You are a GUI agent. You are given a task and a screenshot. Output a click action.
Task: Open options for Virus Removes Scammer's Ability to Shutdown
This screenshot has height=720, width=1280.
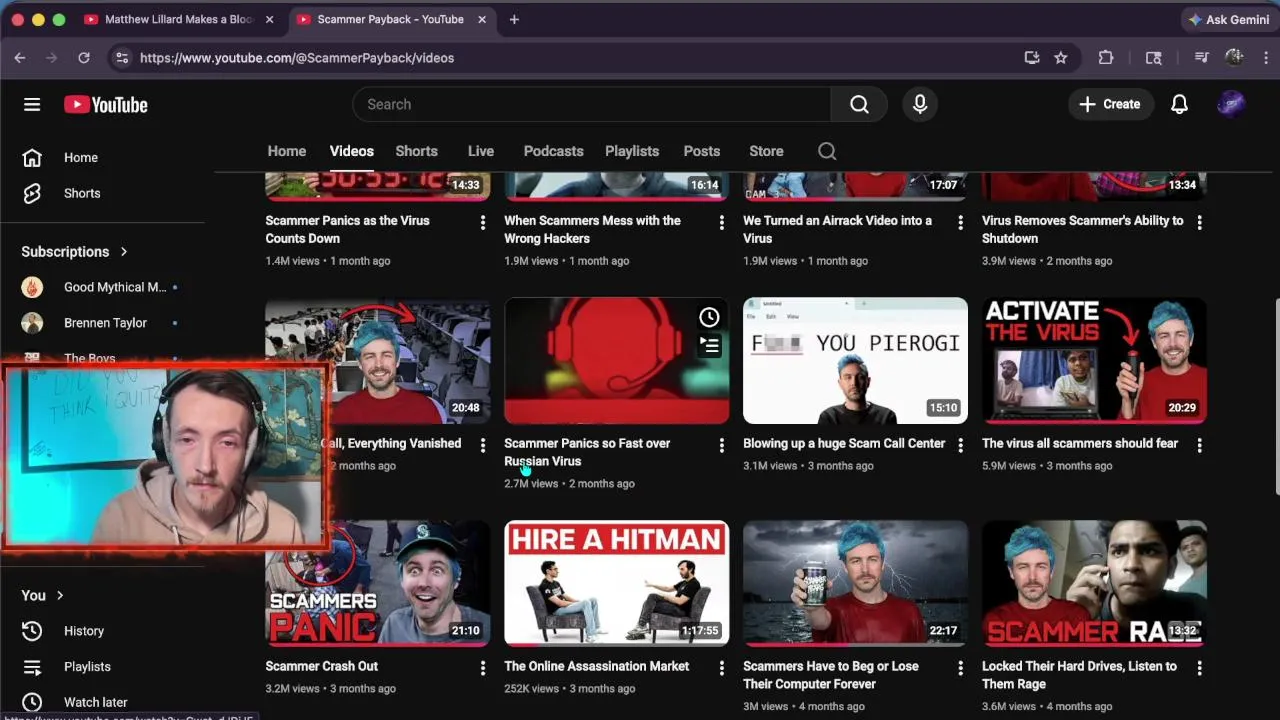click(x=1200, y=222)
